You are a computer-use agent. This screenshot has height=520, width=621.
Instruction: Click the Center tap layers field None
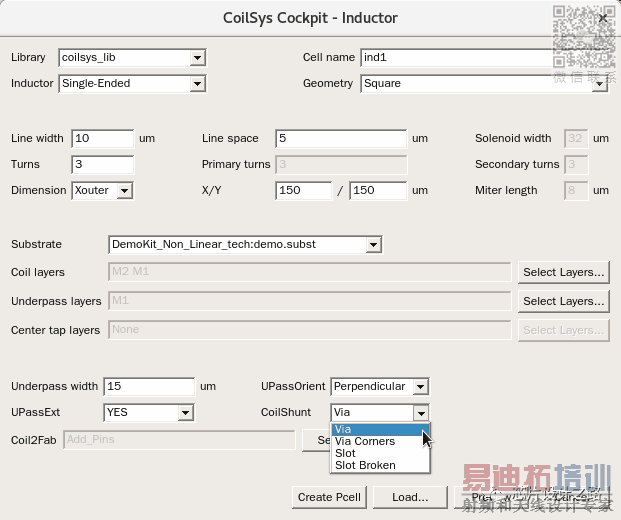(x=309, y=330)
